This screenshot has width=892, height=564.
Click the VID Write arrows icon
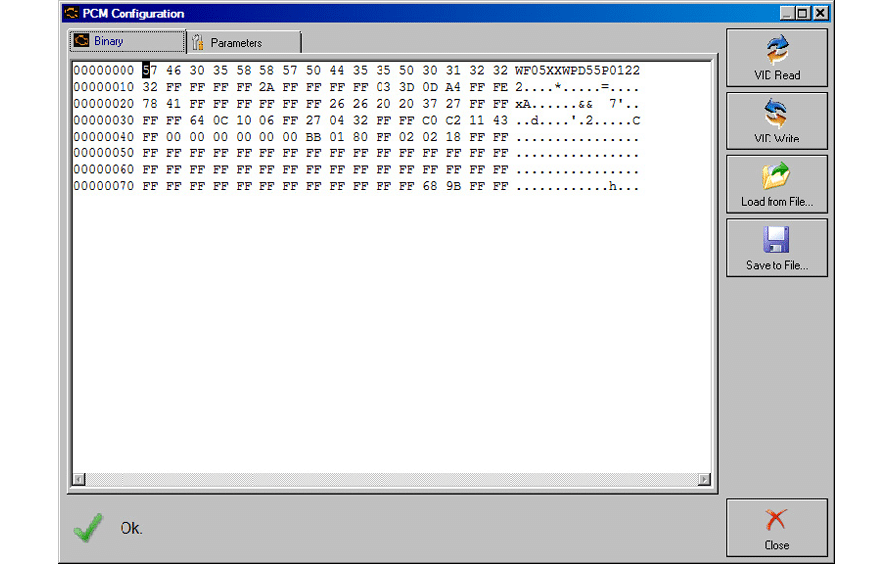(x=777, y=113)
